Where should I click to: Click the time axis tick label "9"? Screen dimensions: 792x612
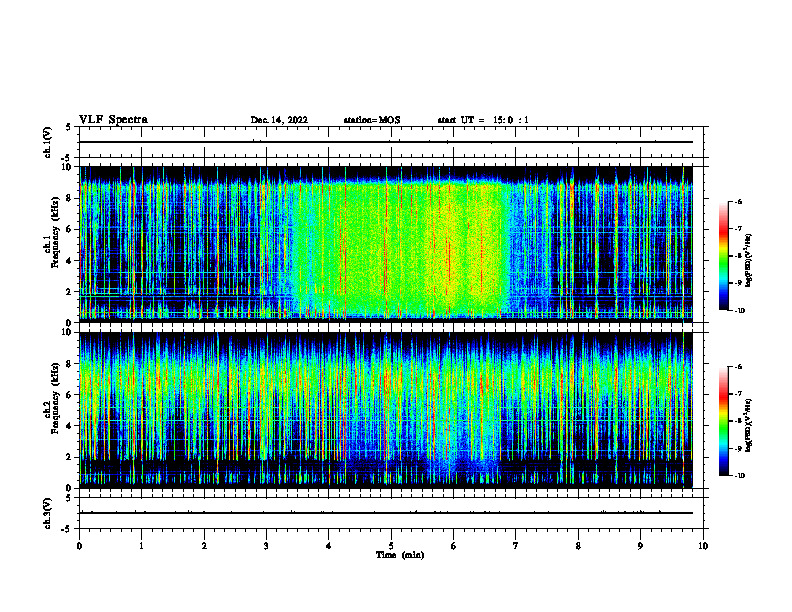640,546
